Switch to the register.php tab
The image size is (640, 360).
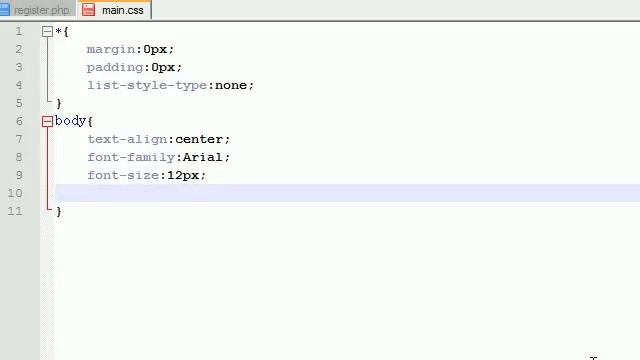(38, 10)
